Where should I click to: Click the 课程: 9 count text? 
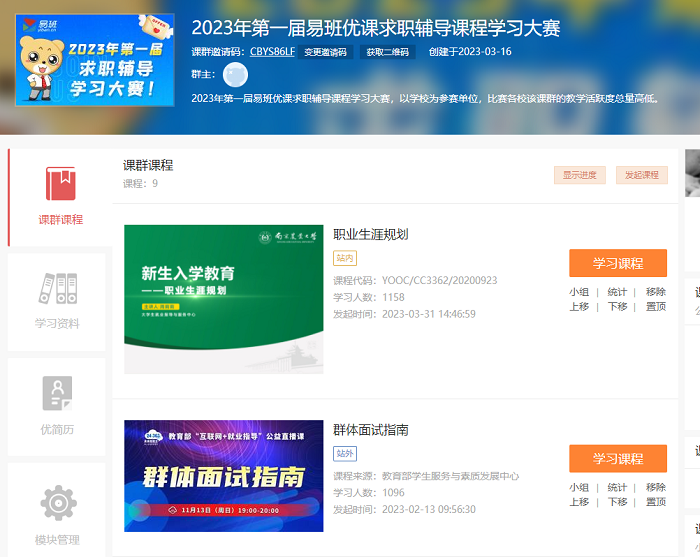(140, 183)
